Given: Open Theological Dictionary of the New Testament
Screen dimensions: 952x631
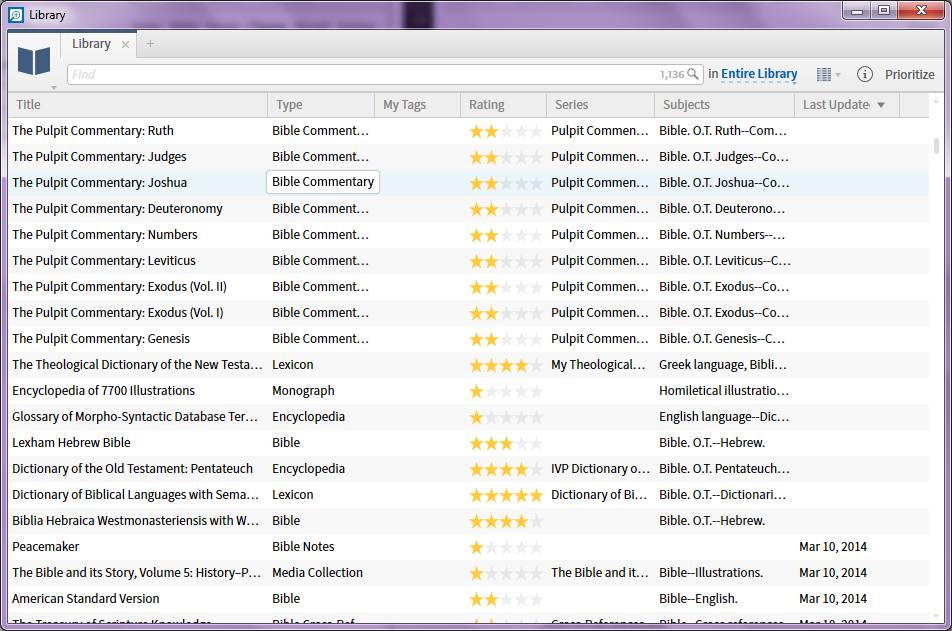Looking at the screenshot, I should [137, 365].
